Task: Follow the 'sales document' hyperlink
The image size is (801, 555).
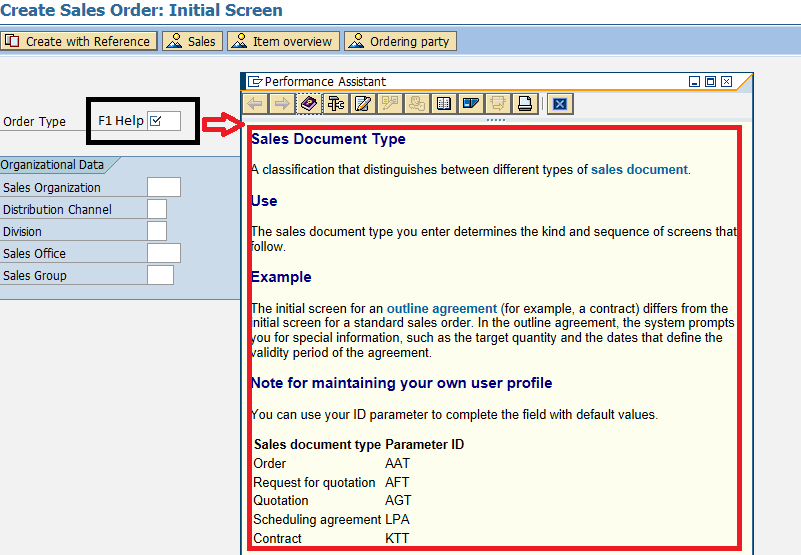Action: [639, 170]
